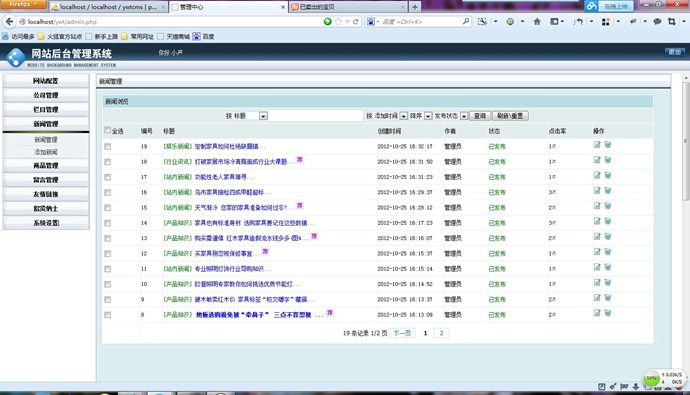690x395 pixels.
Task: Edit news row number 13
Action: click(x=597, y=237)
